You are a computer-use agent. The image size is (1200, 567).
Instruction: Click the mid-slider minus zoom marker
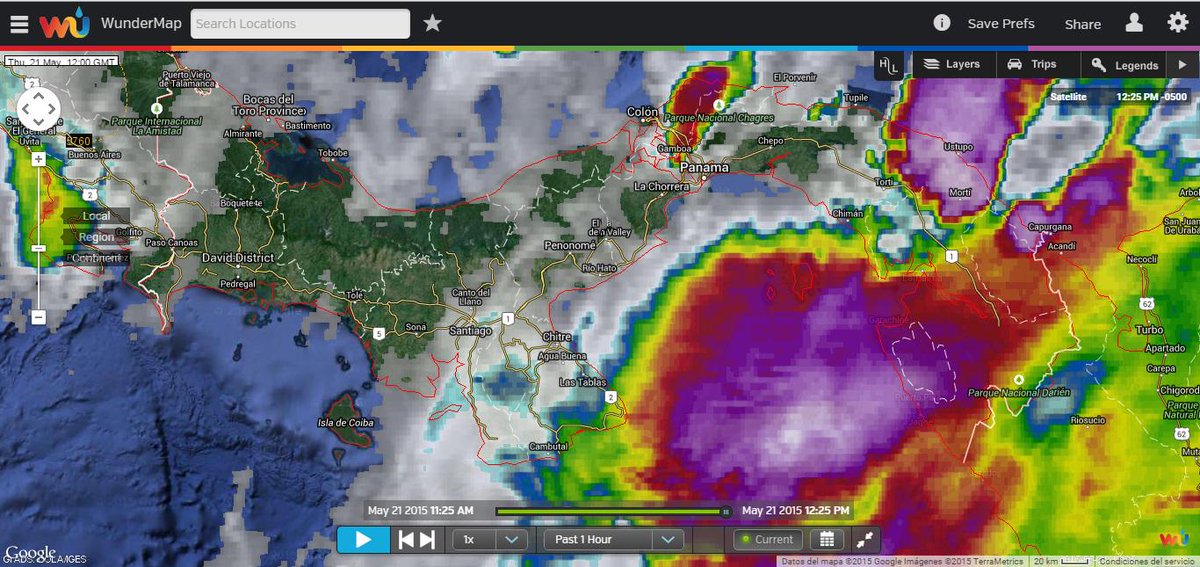click(38, 248)
